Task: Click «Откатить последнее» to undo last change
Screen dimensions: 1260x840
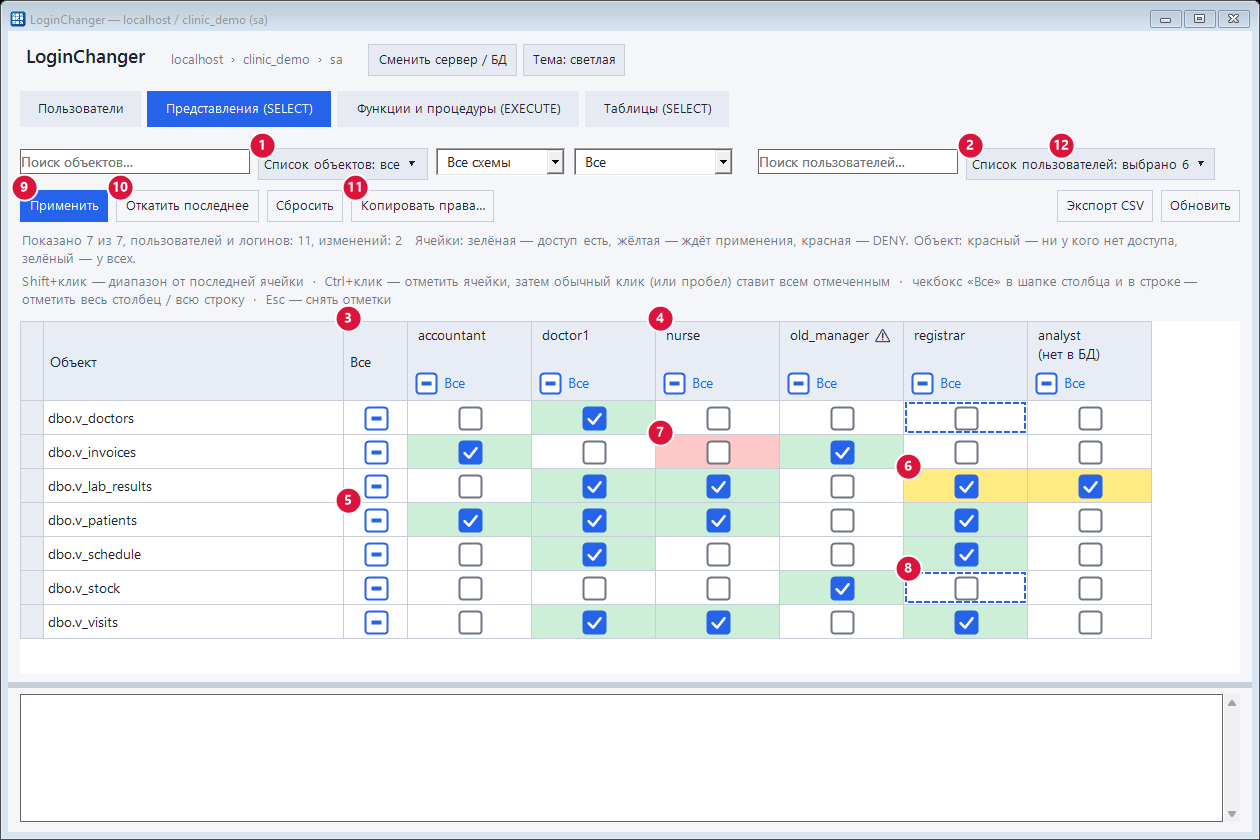Action: pos(187,206)
